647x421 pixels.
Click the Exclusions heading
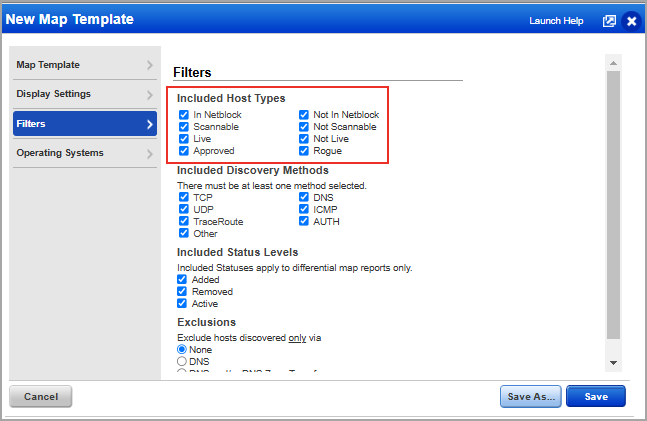tap(206, 322)
